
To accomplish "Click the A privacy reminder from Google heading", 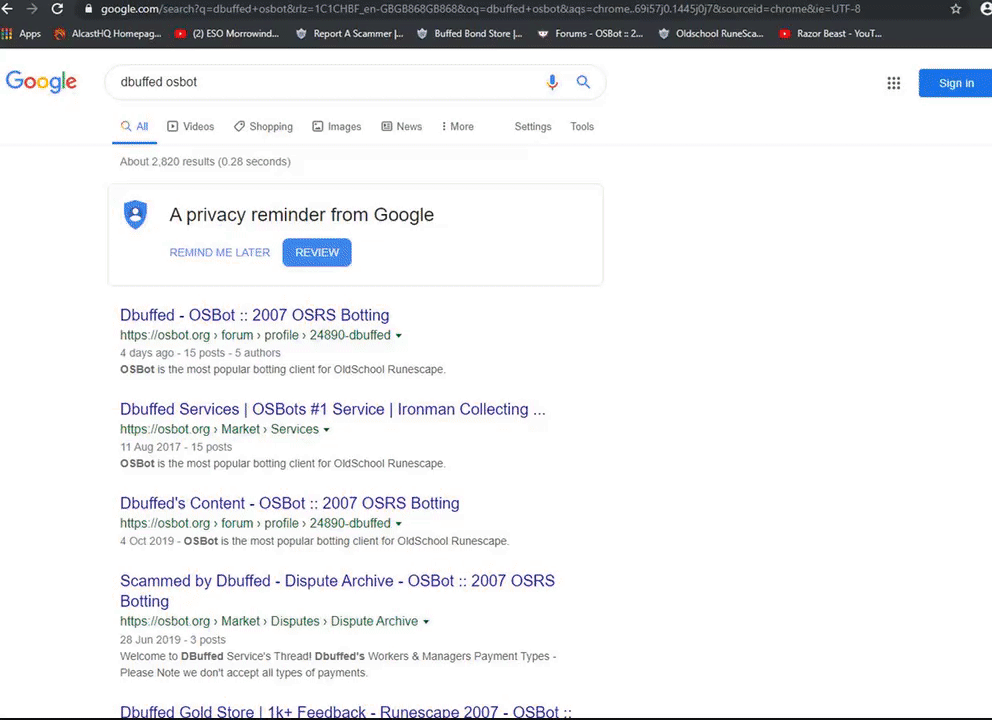I will coord(301,214).
